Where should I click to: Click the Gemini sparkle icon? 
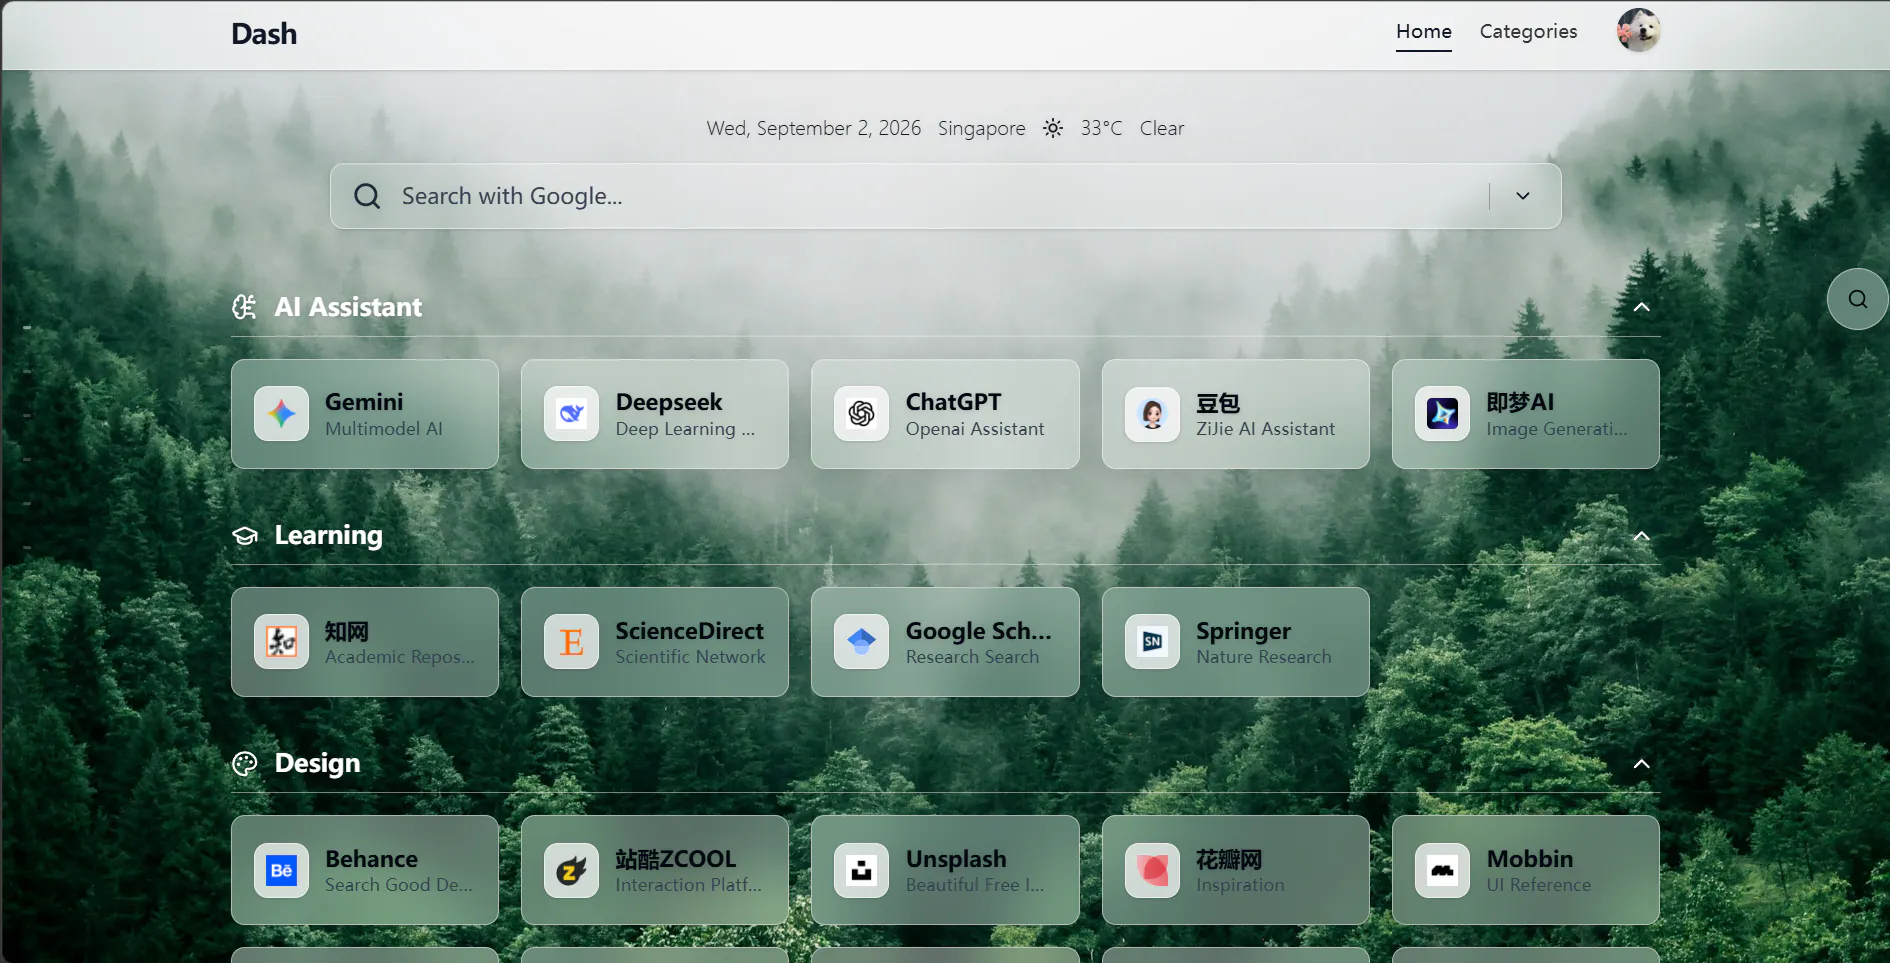(x=281, y=414)
